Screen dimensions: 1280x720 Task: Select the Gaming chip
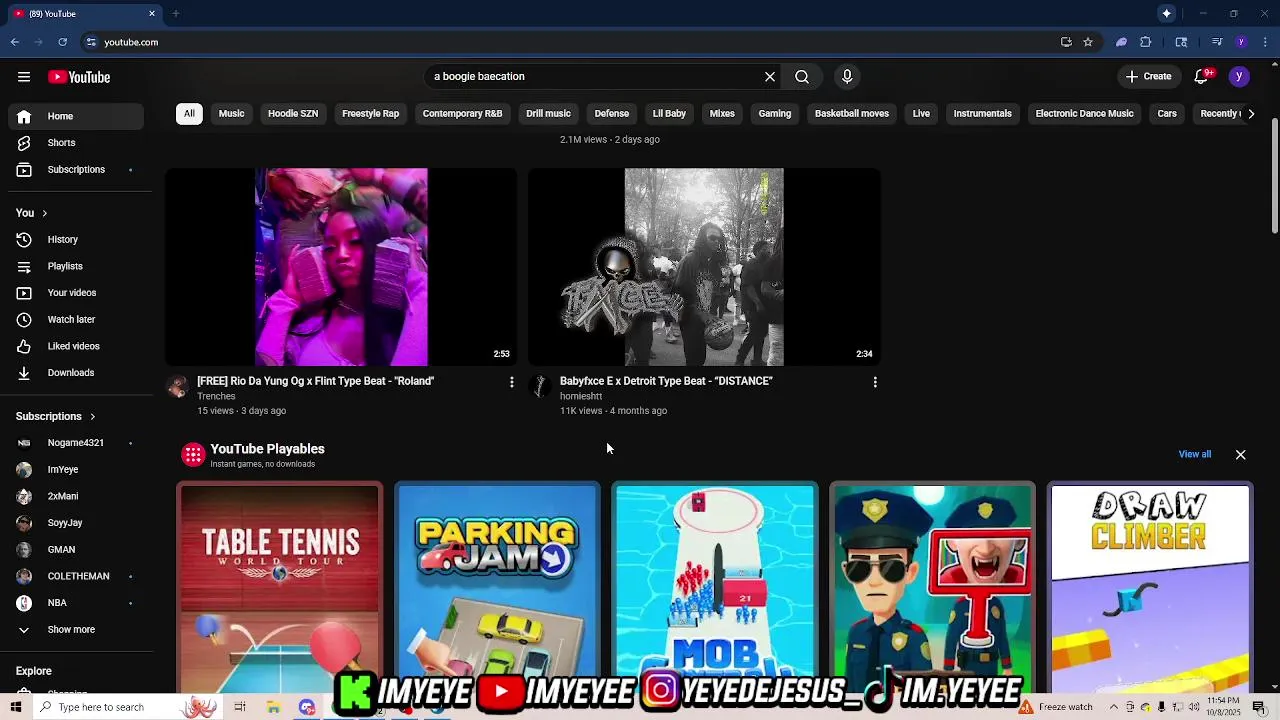tap(774, 113)
